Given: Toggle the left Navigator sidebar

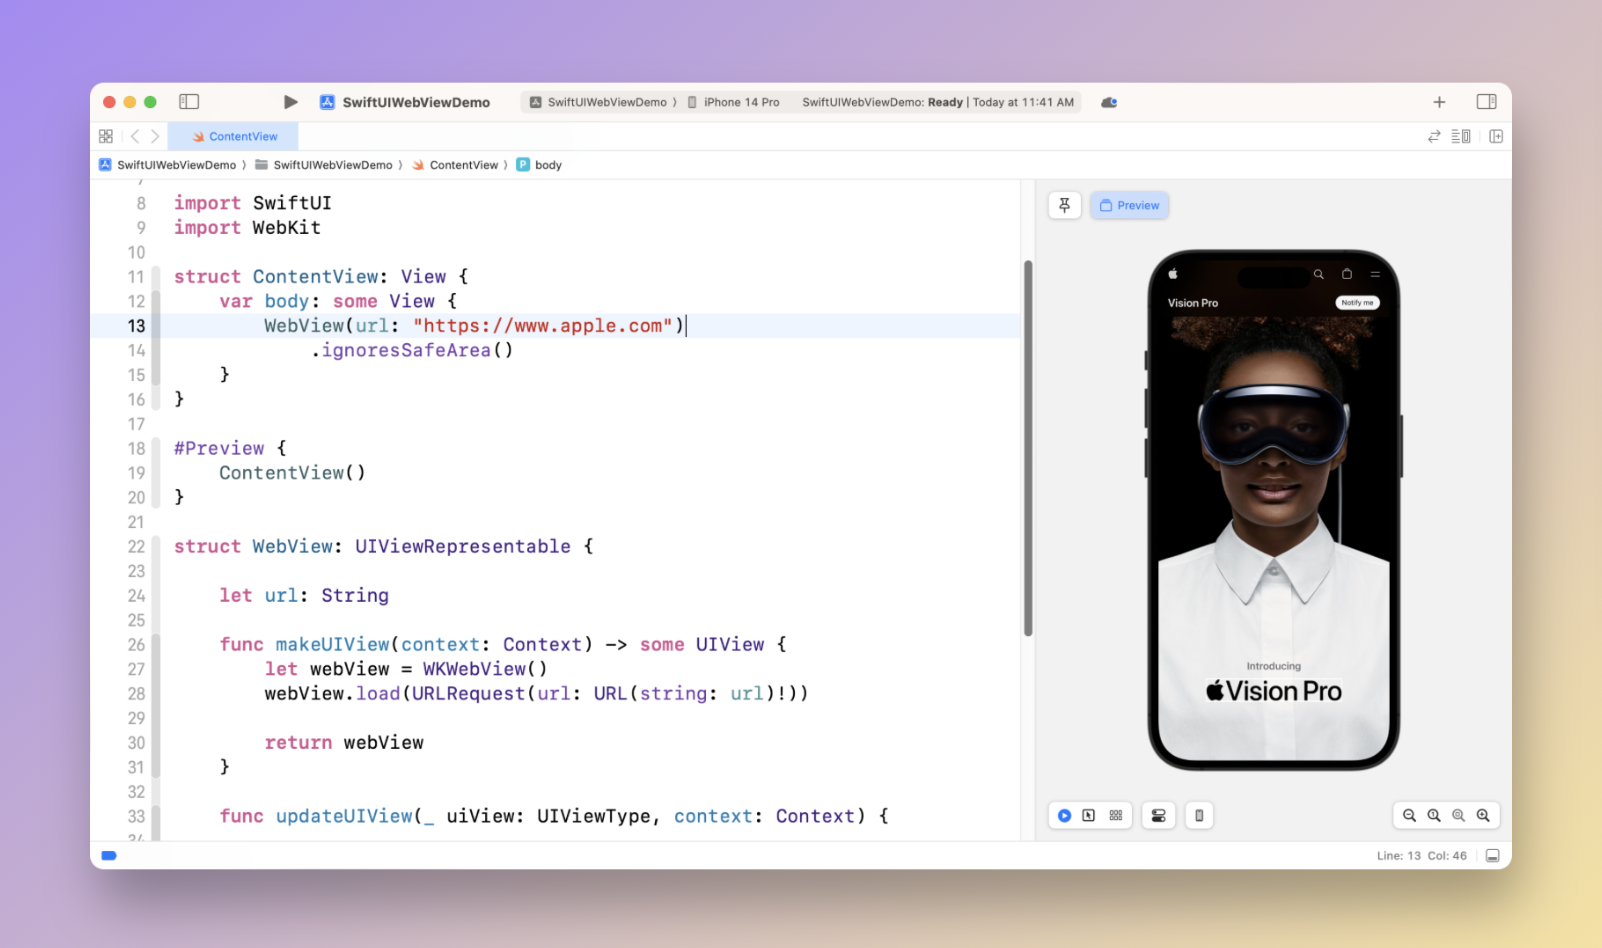Looking at the screenshot, I should [189, 102].
